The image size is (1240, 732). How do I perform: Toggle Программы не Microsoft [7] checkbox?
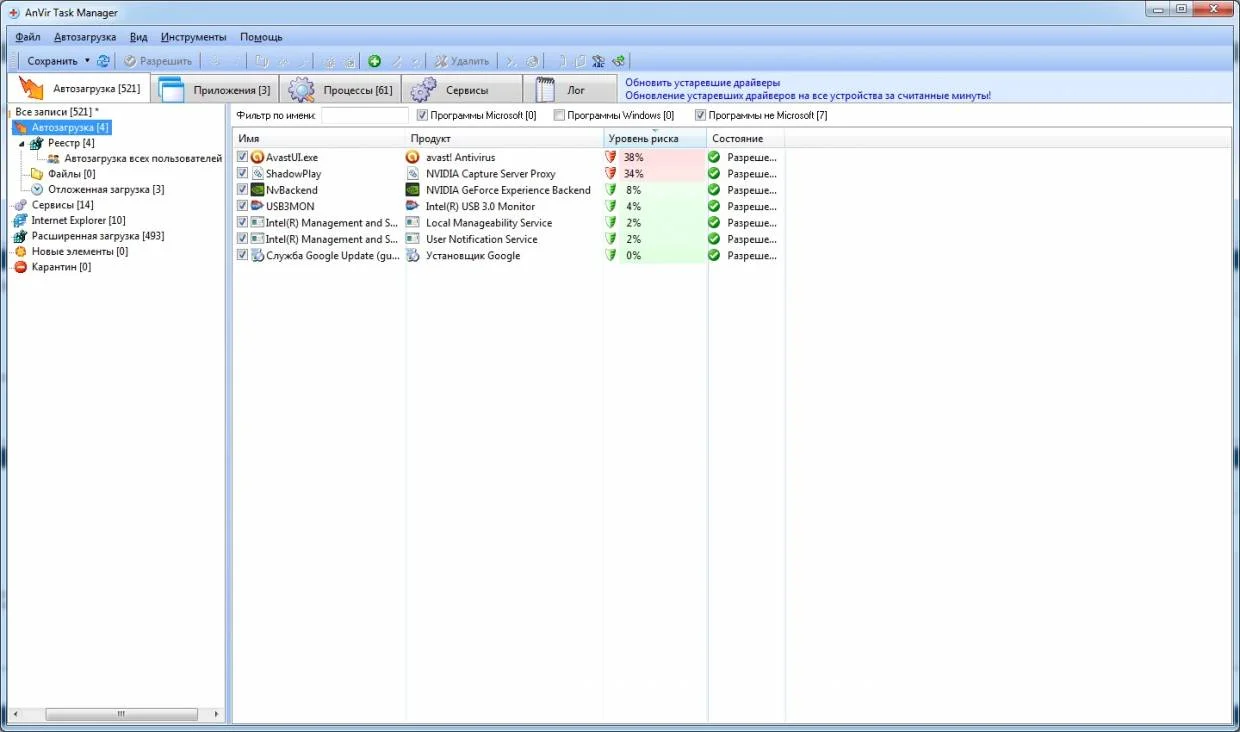[x=700, y=116]
